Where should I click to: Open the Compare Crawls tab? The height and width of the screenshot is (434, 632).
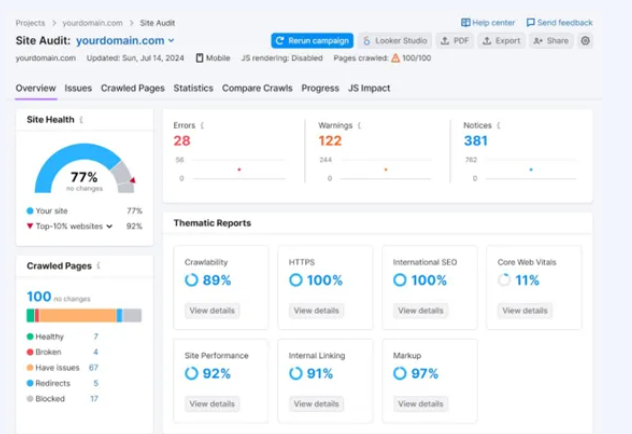pos(257,88)
